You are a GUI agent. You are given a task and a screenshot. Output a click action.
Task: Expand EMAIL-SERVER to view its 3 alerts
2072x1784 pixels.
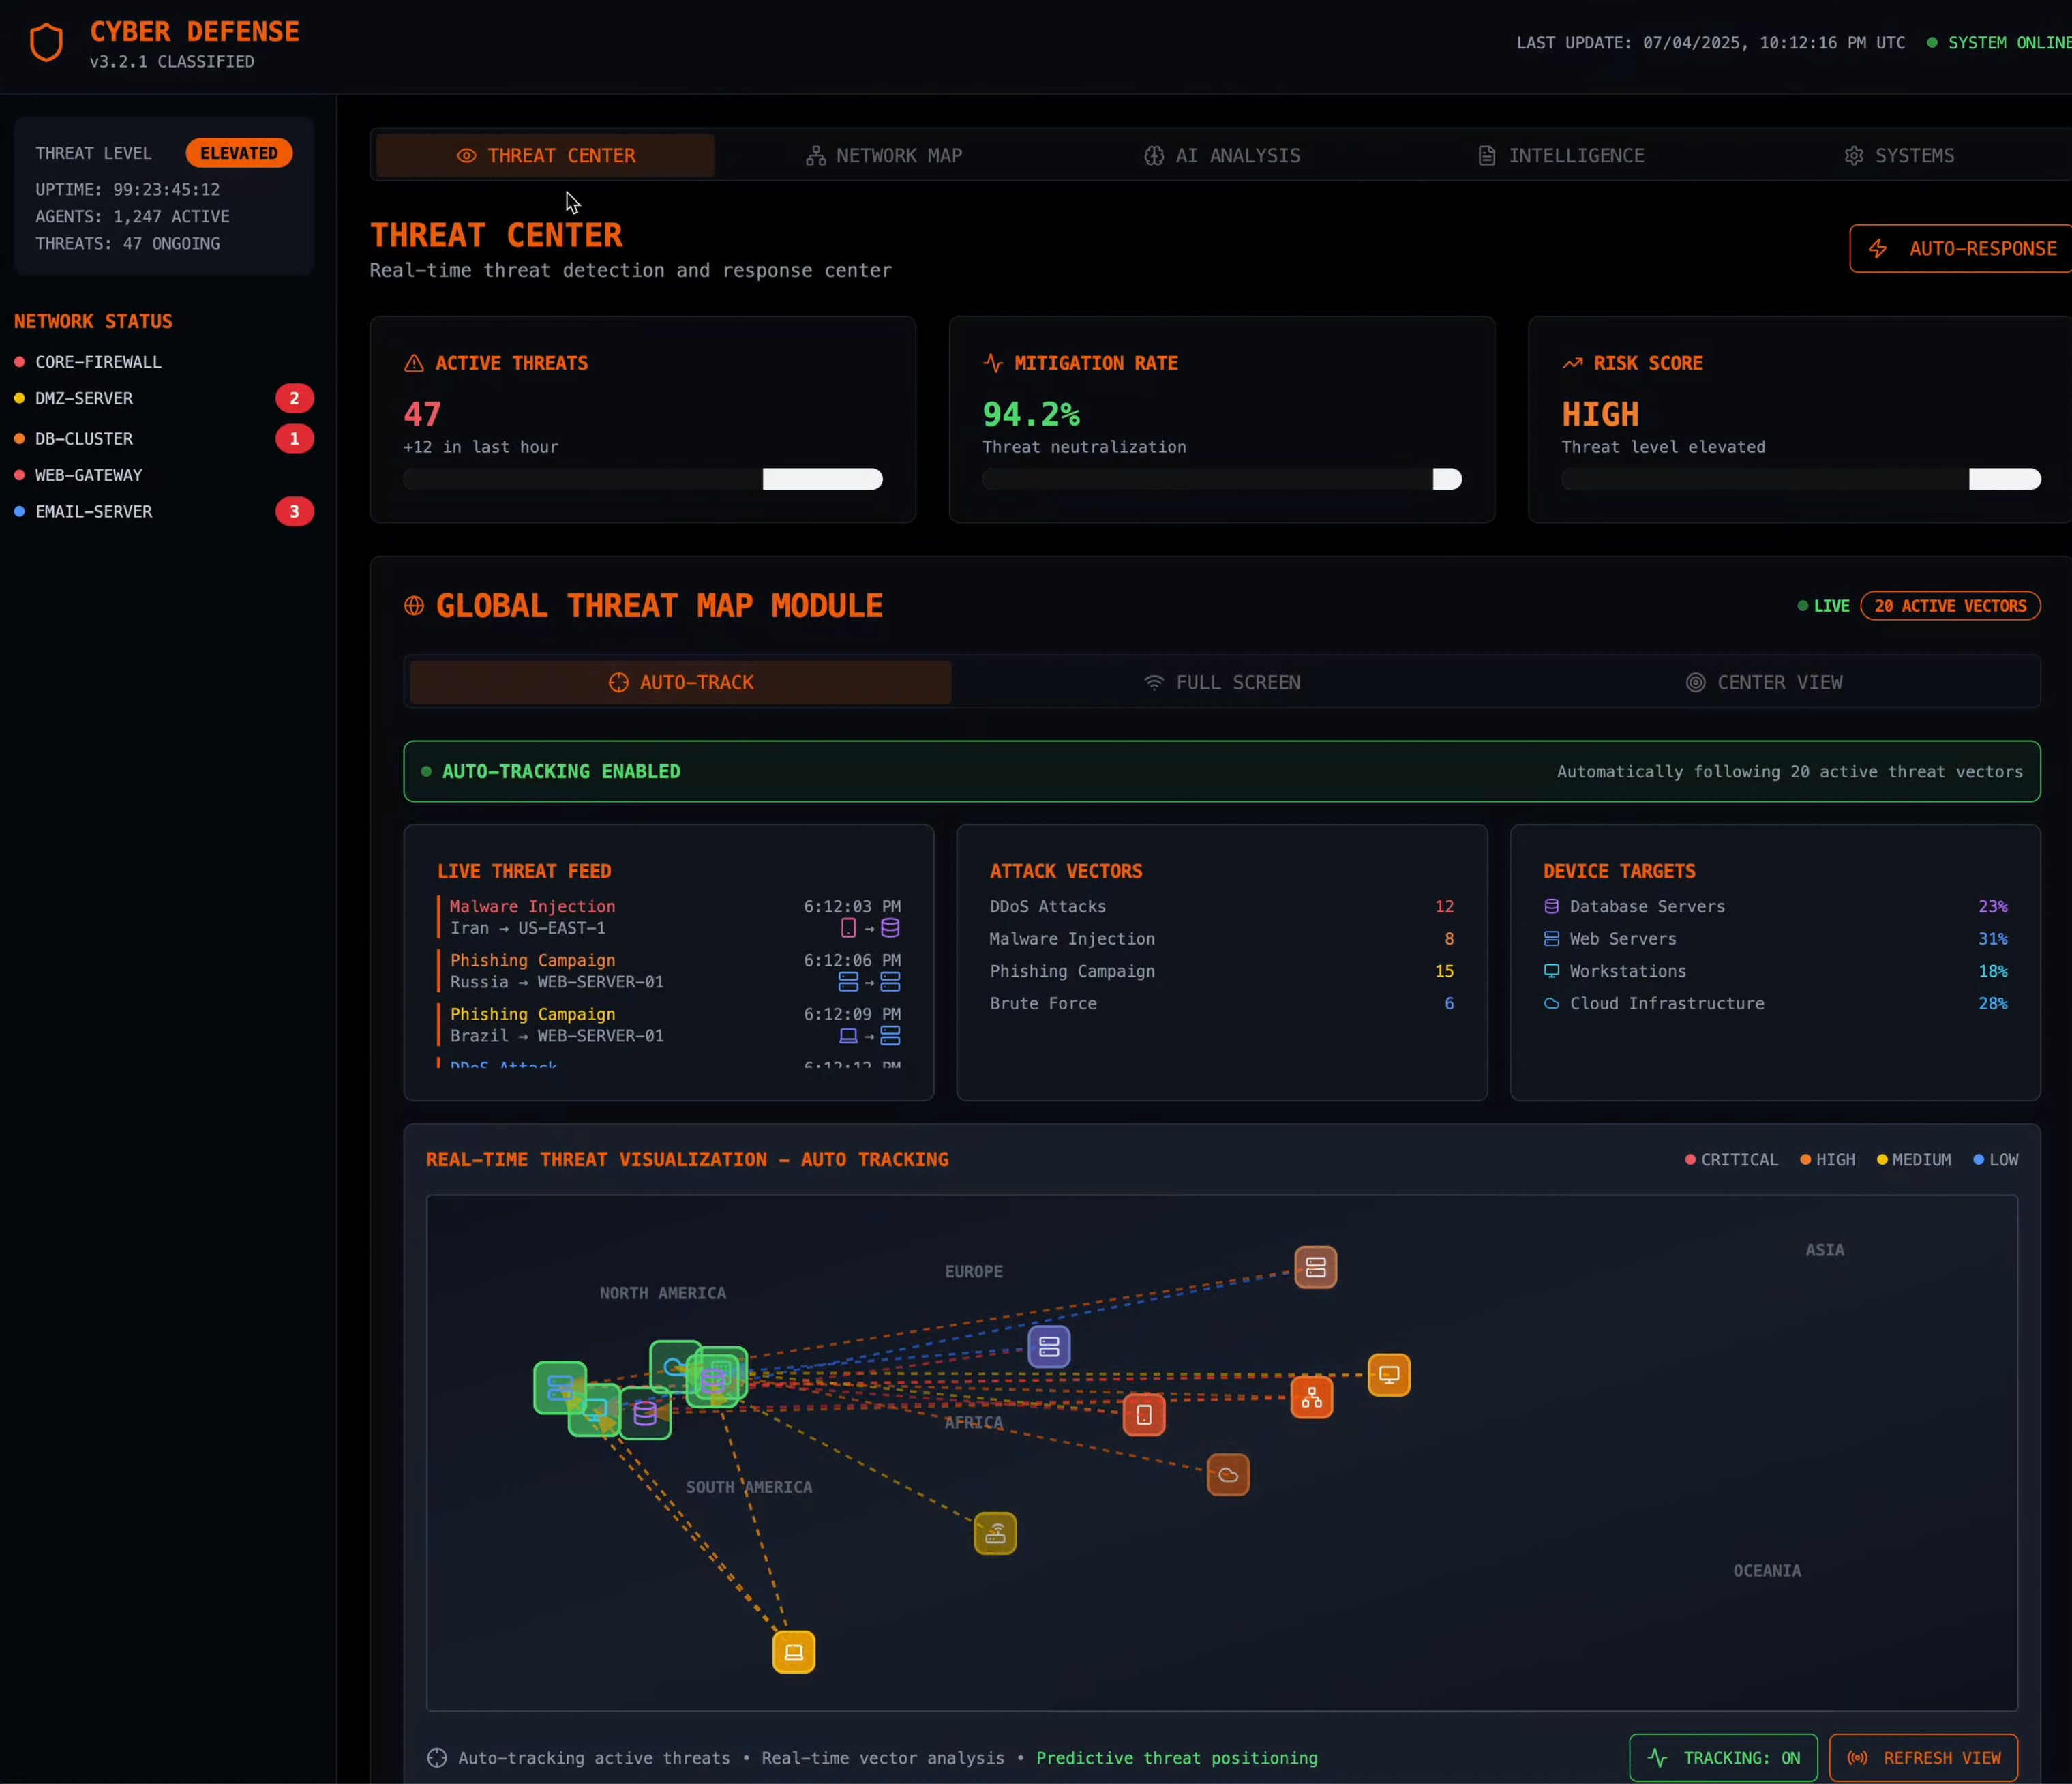pyautogui.click(x=294, y=511)
